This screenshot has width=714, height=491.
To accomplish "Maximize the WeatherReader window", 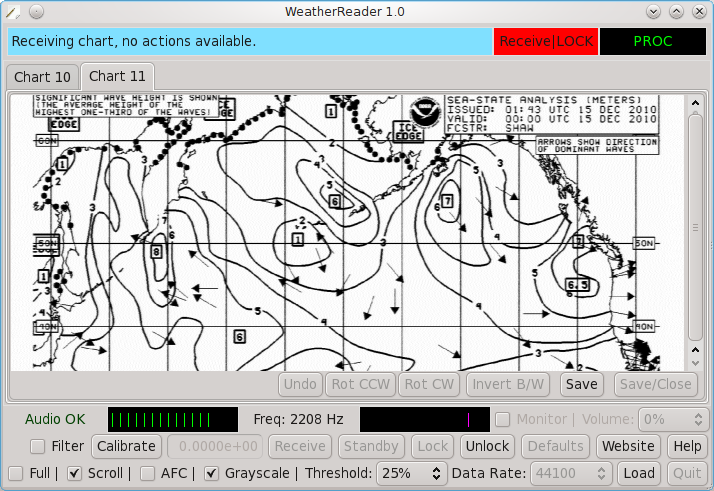I will coord(677,11).
